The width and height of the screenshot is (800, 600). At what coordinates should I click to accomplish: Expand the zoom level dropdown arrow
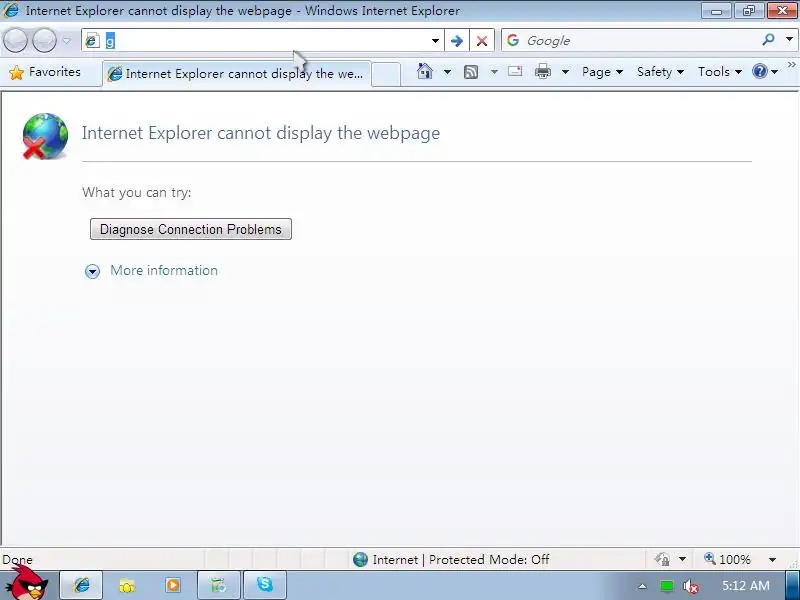point(772,560)
